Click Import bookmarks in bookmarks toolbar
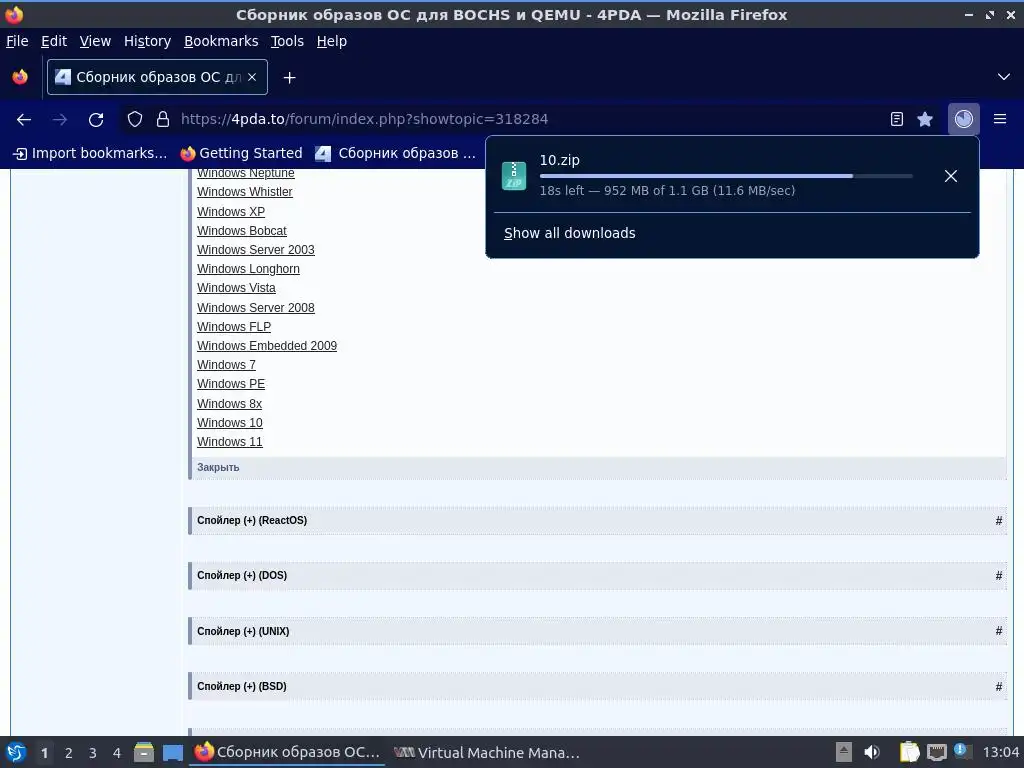The width and height of the screenshot is (1024, 768). coord(90,153)
